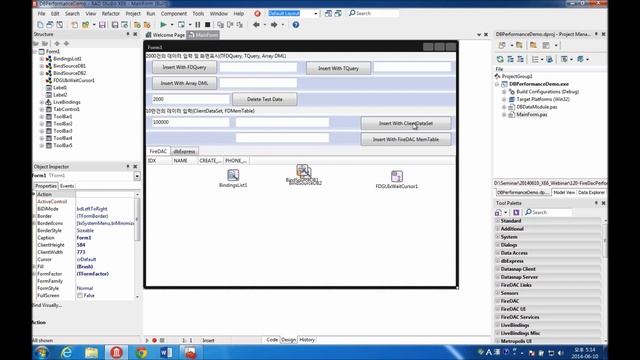640x360 pixels.
Task: Expand the LiveBindings node in Structure tree
Action: pyautogui.click(x=42, y=102)
